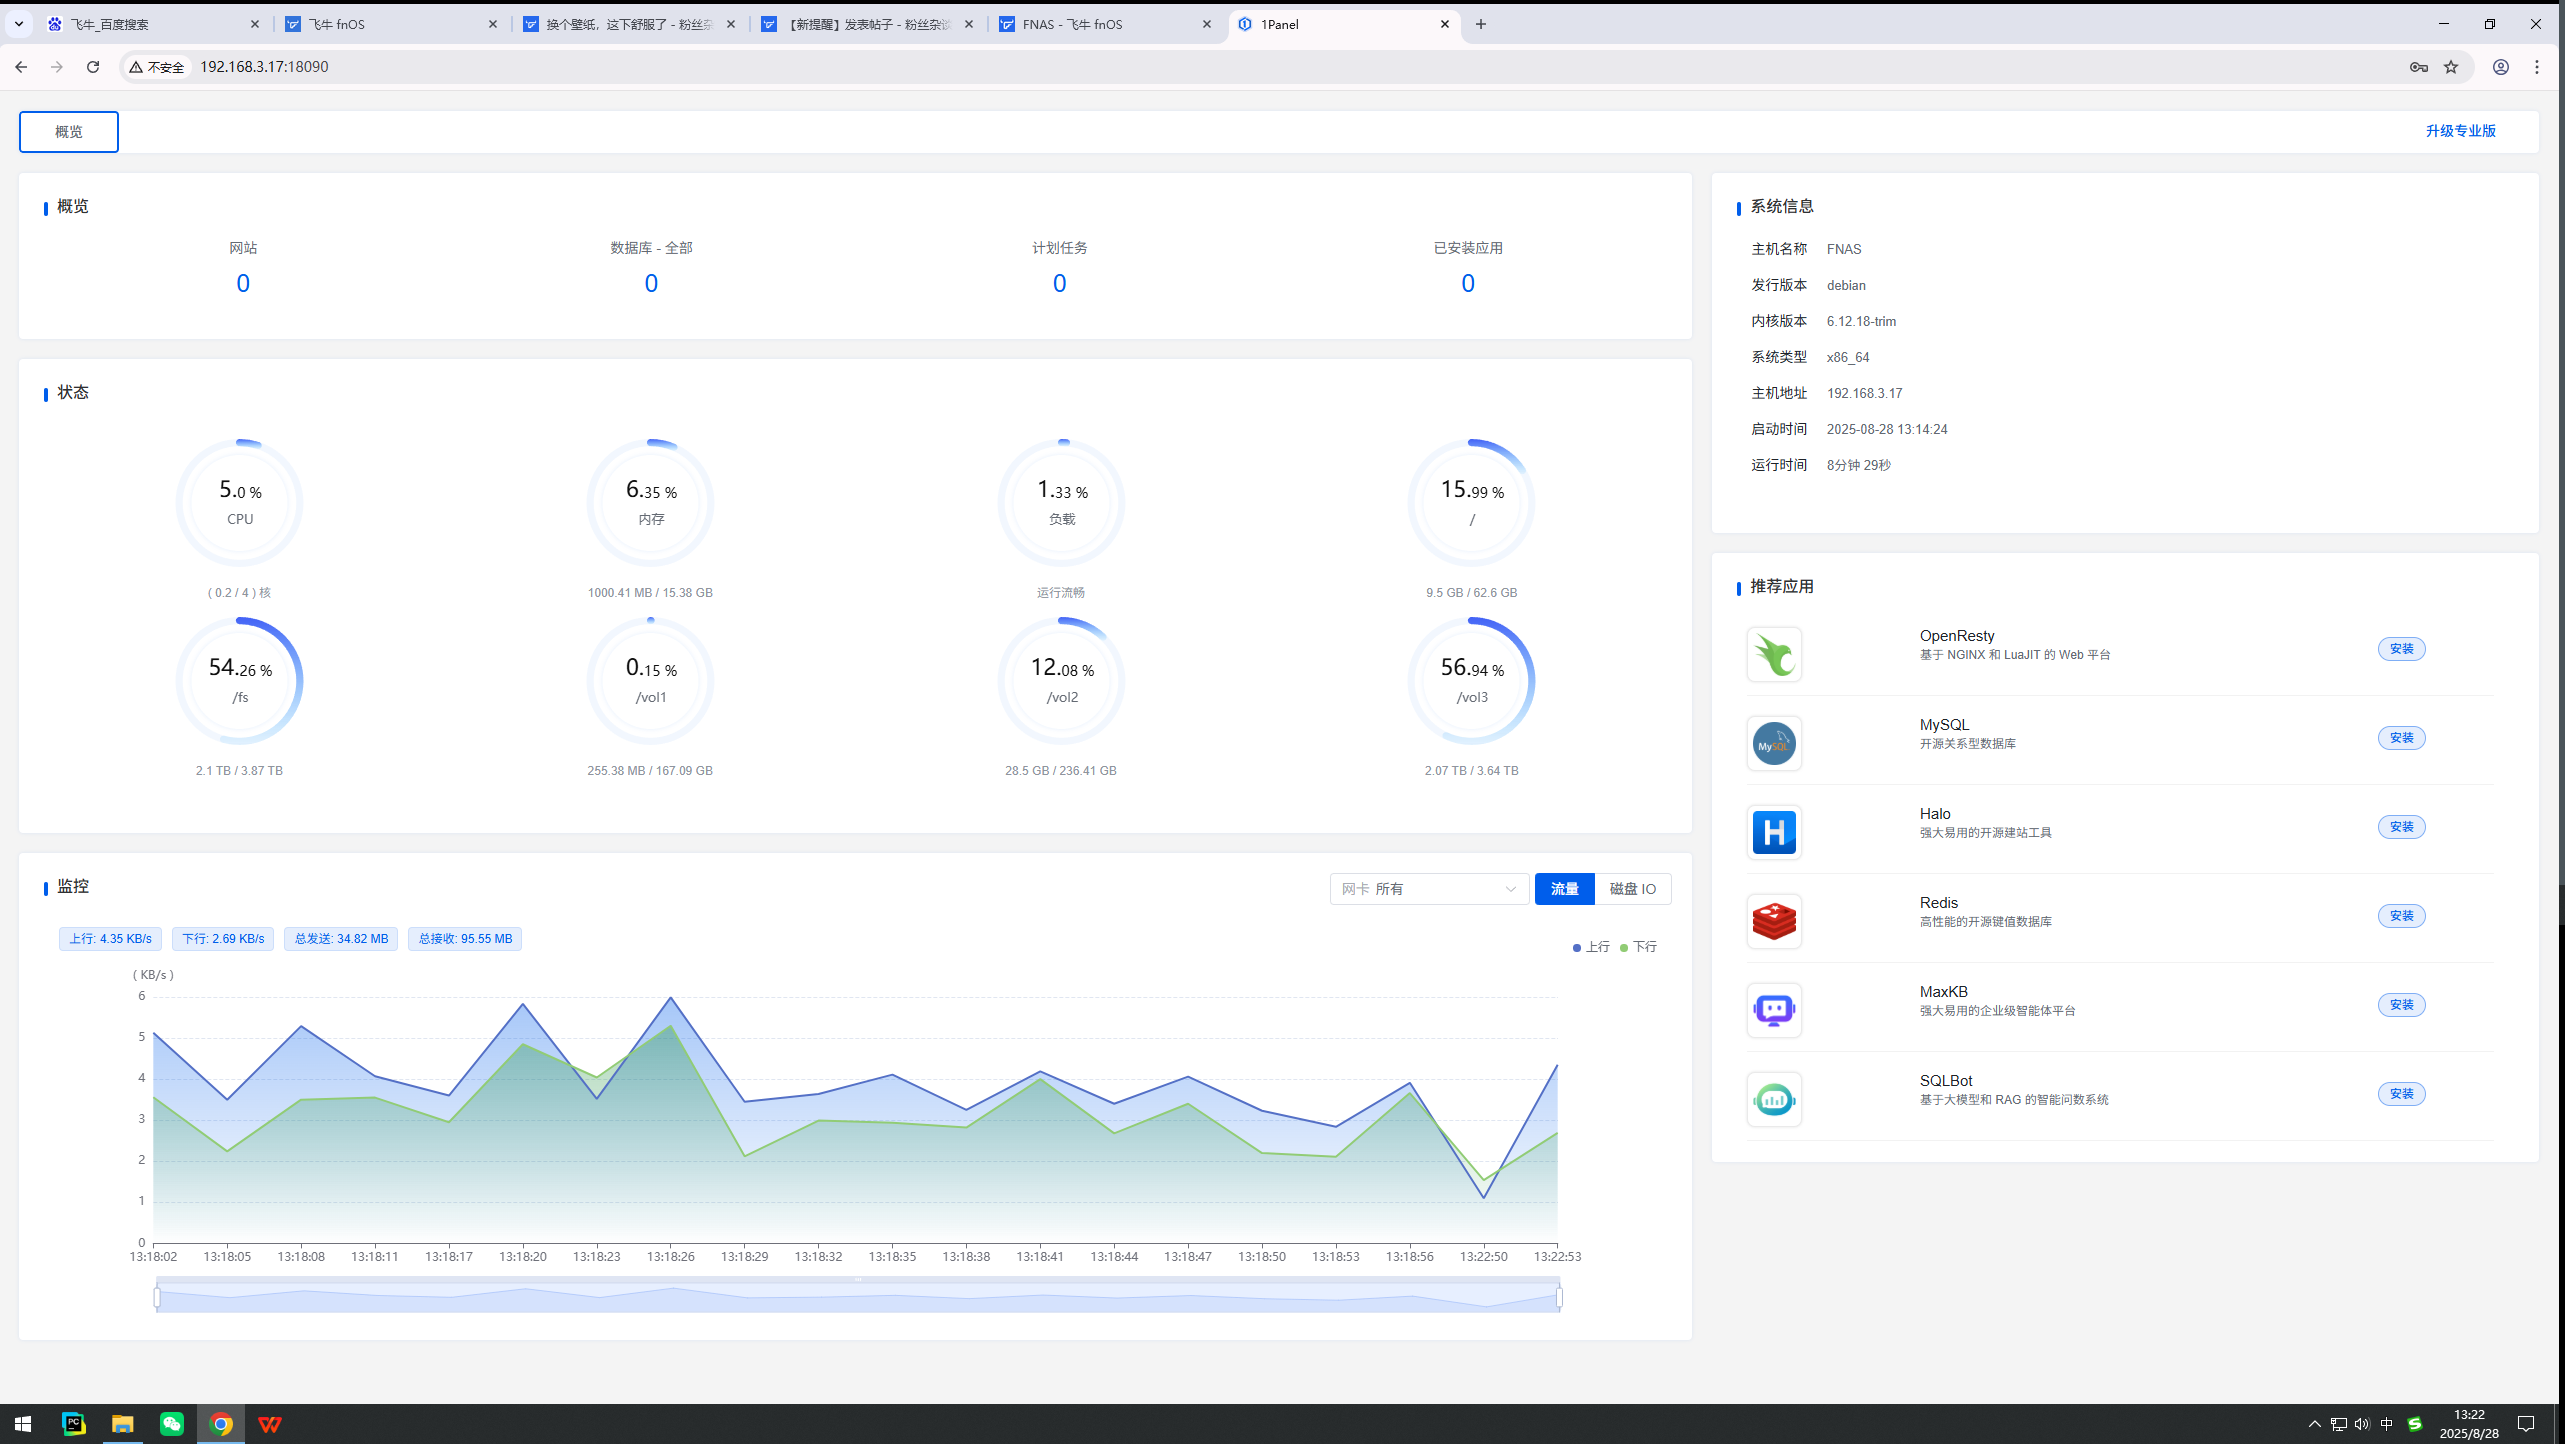Screen dimensions: 2565x1444
Task: Toggle the 下行 legend series
Action: [1638, 947]
